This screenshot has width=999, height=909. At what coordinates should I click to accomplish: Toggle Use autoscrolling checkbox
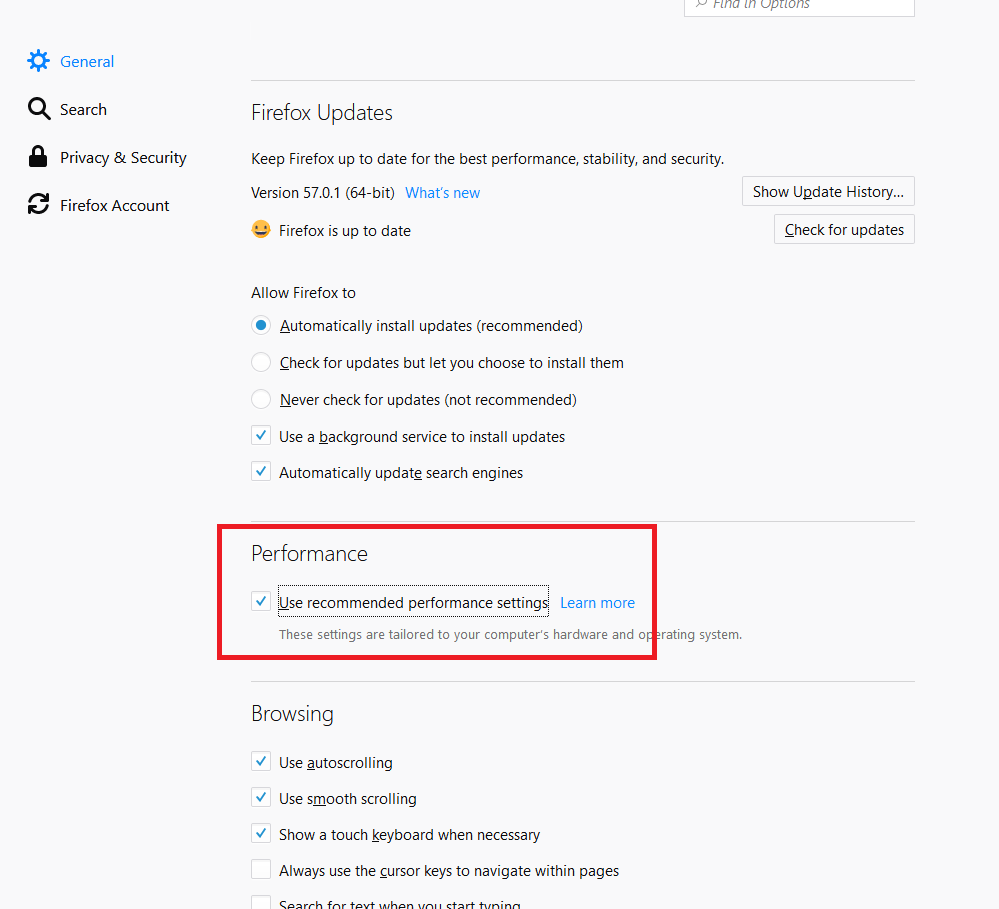[261, 762]
